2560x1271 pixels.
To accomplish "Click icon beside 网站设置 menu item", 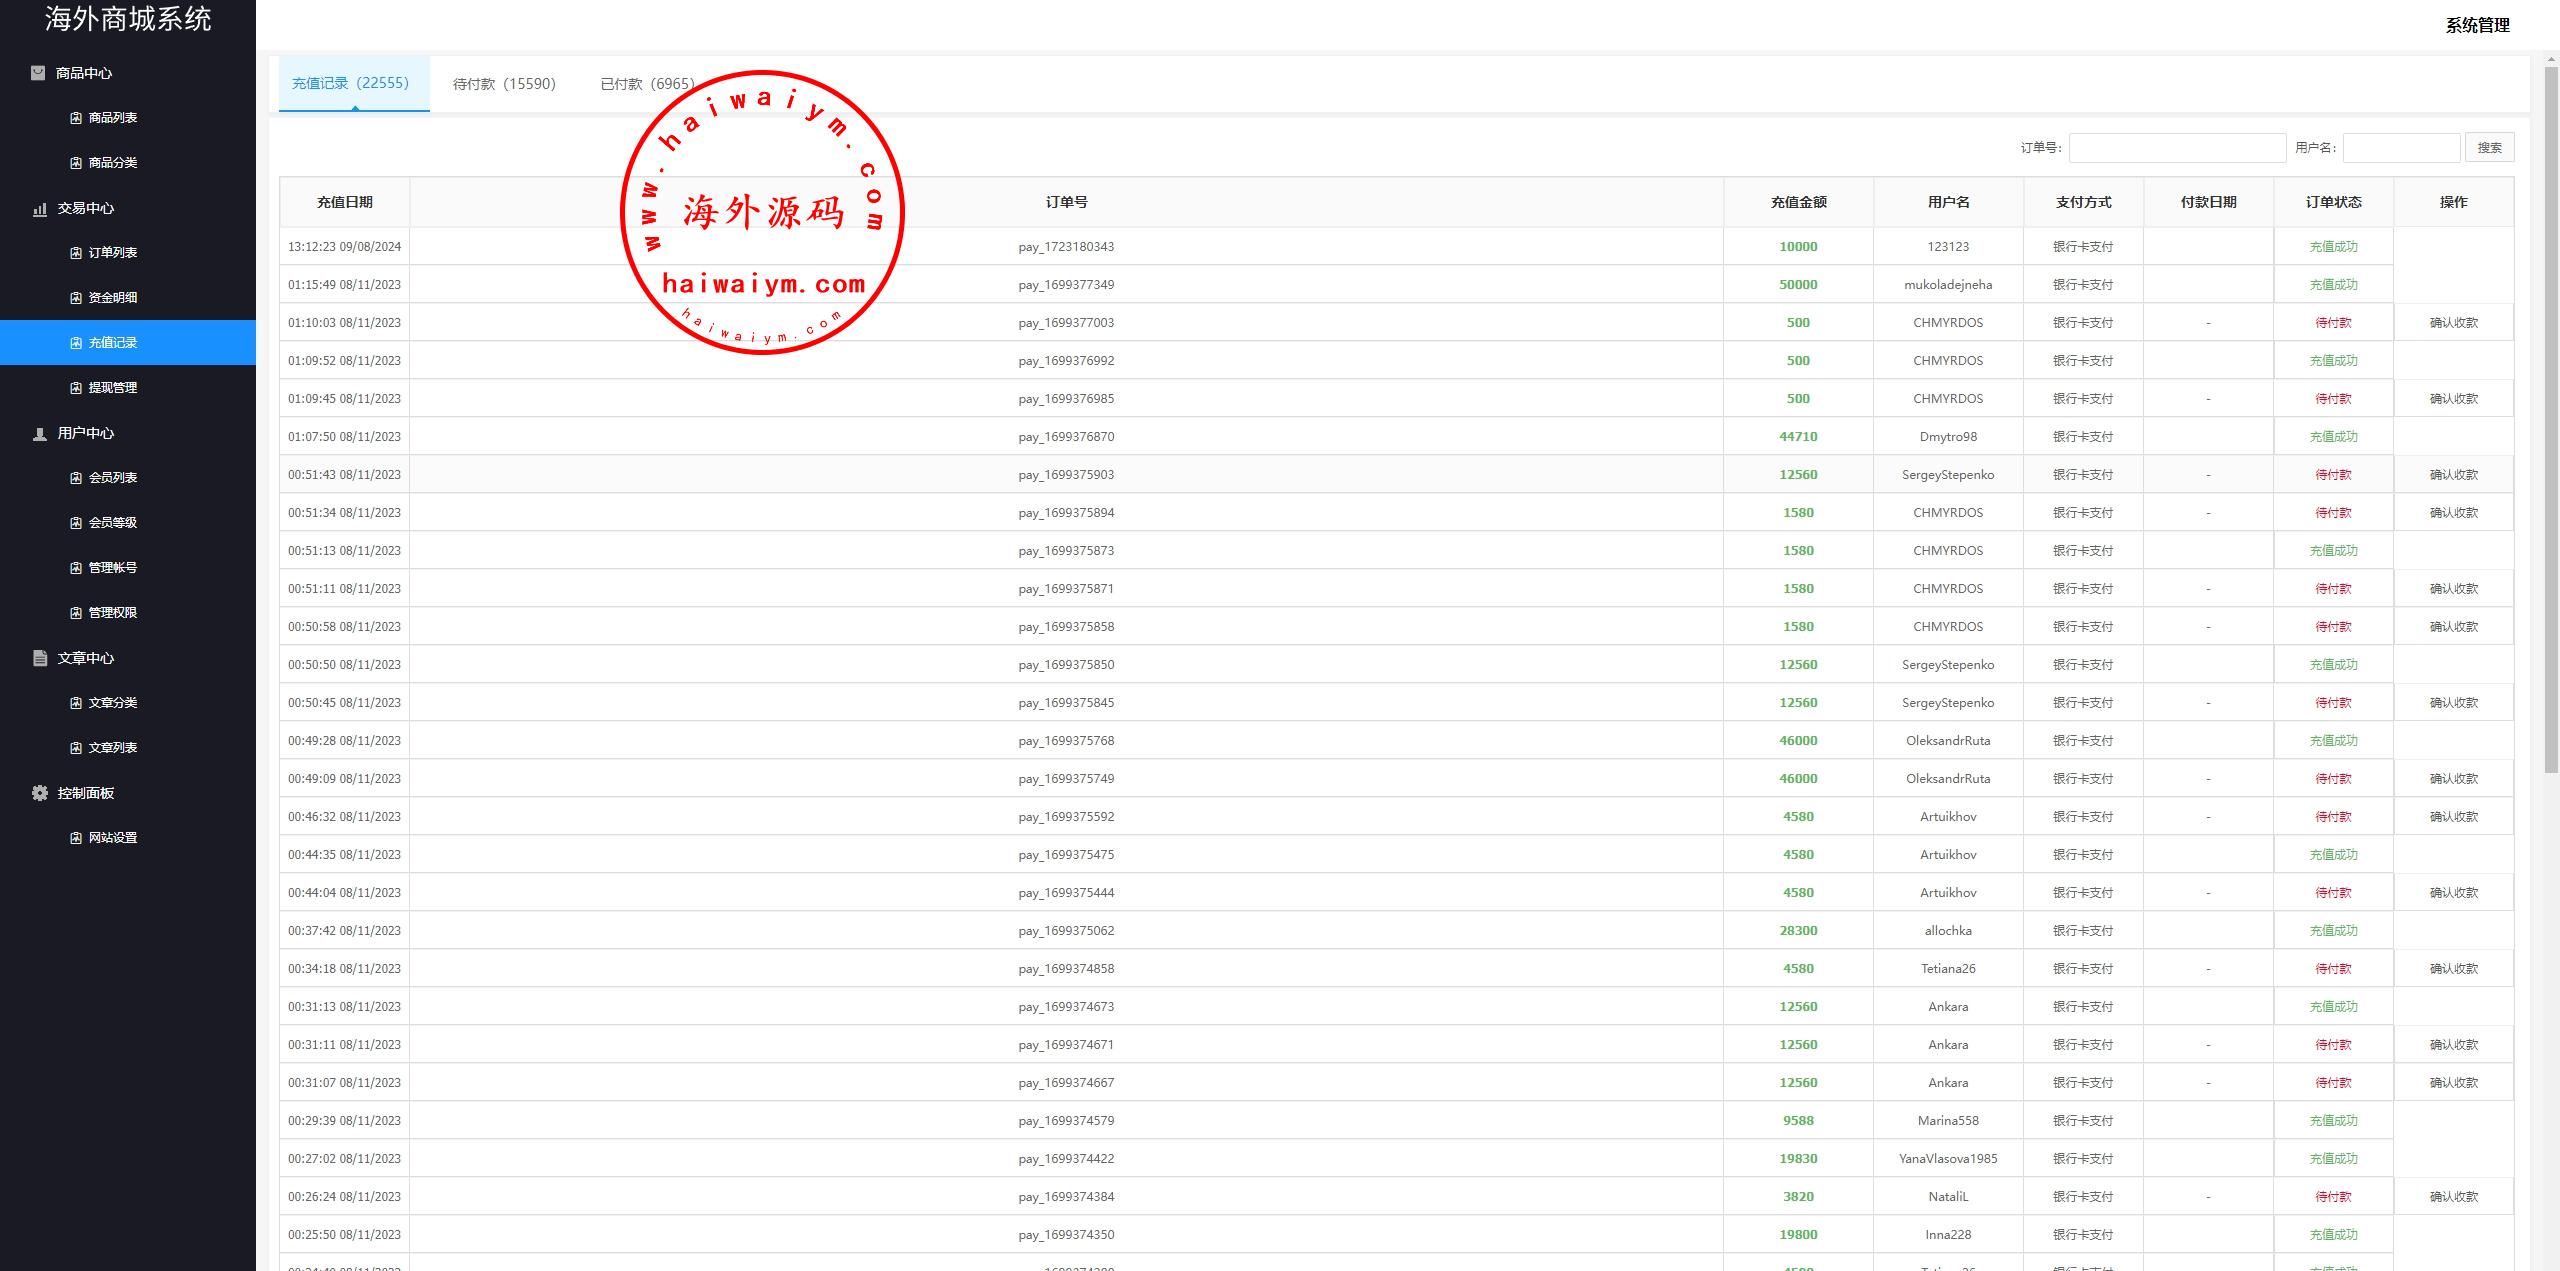I will [76, 838].
